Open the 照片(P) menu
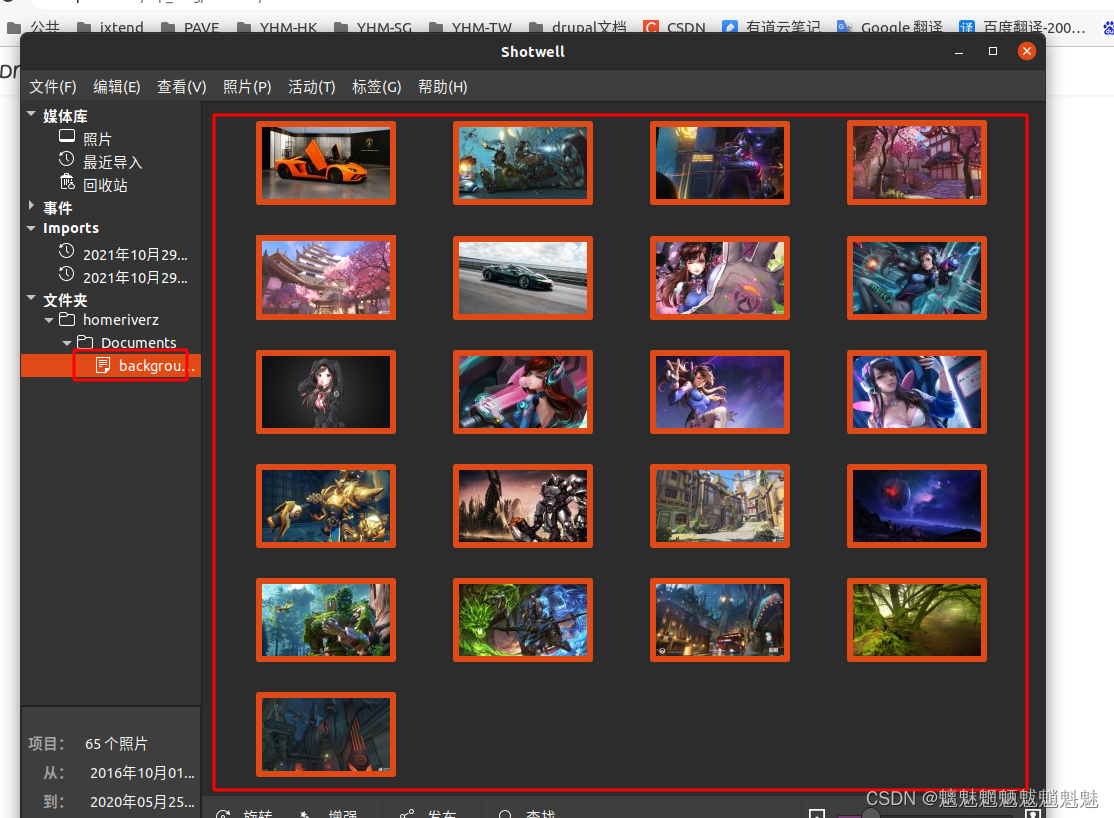The width and height of the screenshot is (1114, 818). click(x=247, y=87)
